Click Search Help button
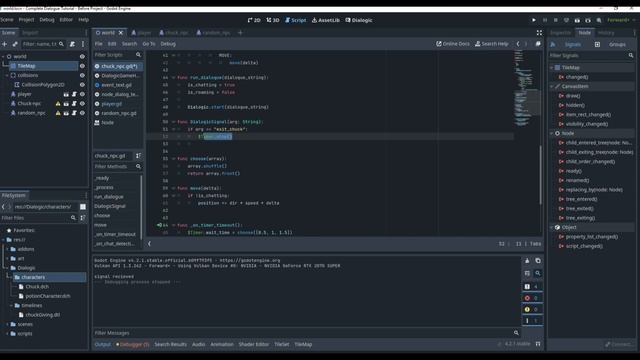Image resolution: width=640 pixels, height=360 pixels. pos(492,44)
